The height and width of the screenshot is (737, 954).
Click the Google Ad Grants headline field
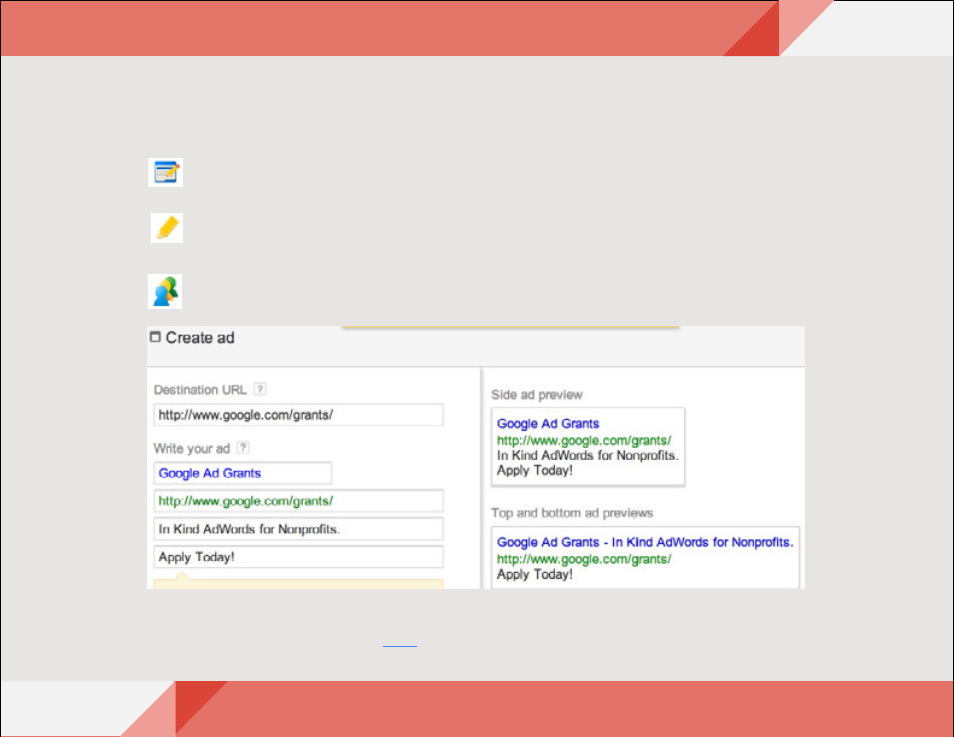tap(243, 473)
